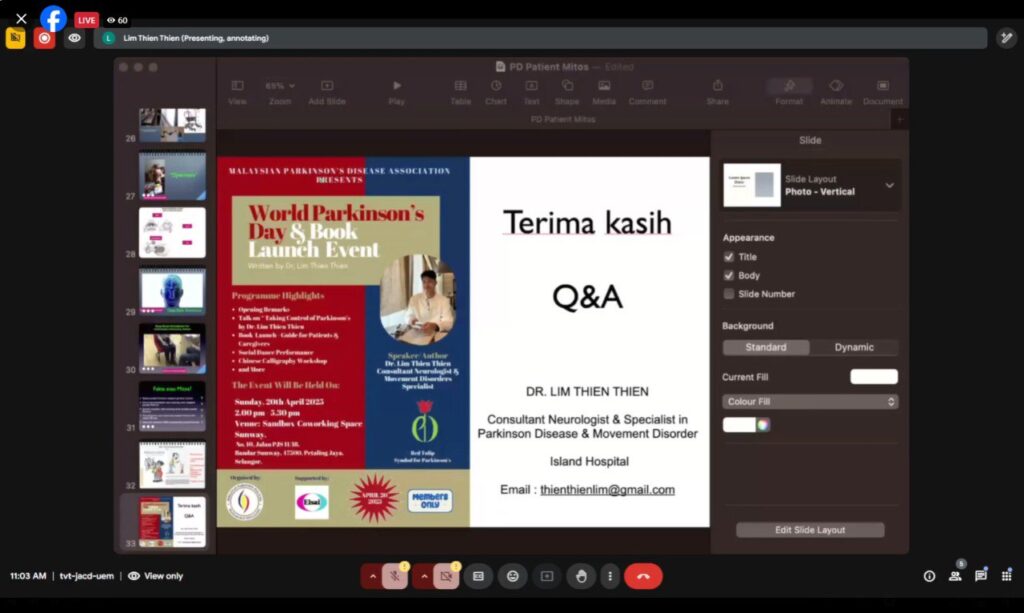Show the people participants list
Viewport: 1024px width, 613px height.
955,576
